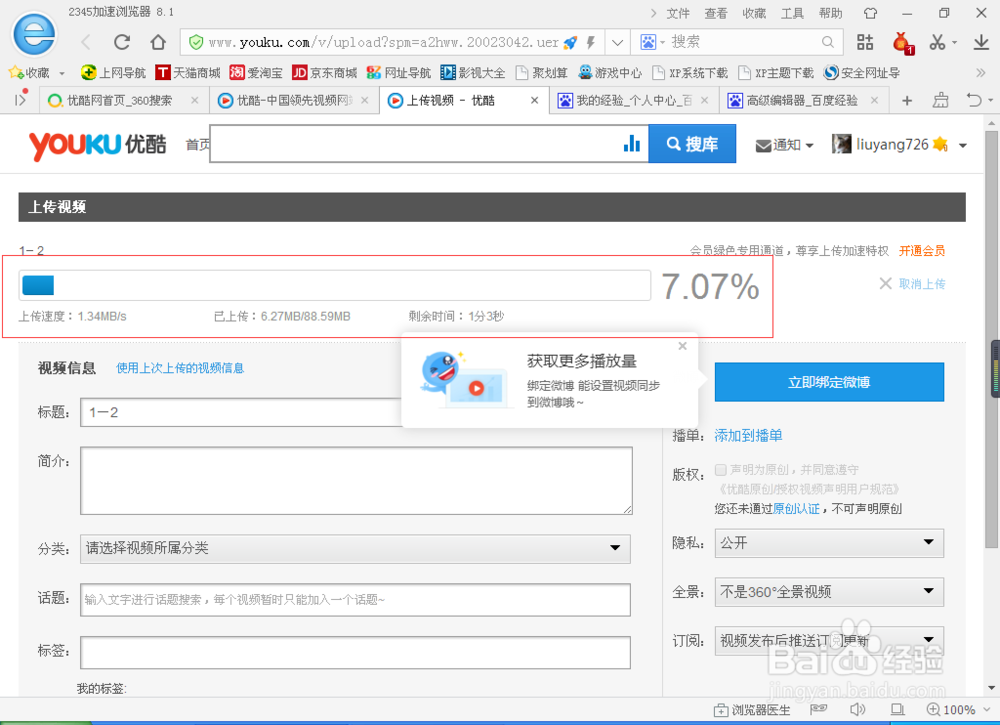Click the page vertical scrollbar

point(991,340)
